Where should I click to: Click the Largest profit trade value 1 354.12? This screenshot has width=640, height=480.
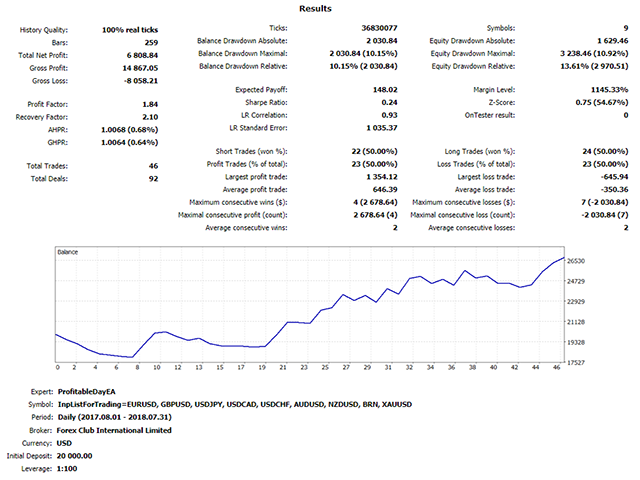tap(382, 176)
